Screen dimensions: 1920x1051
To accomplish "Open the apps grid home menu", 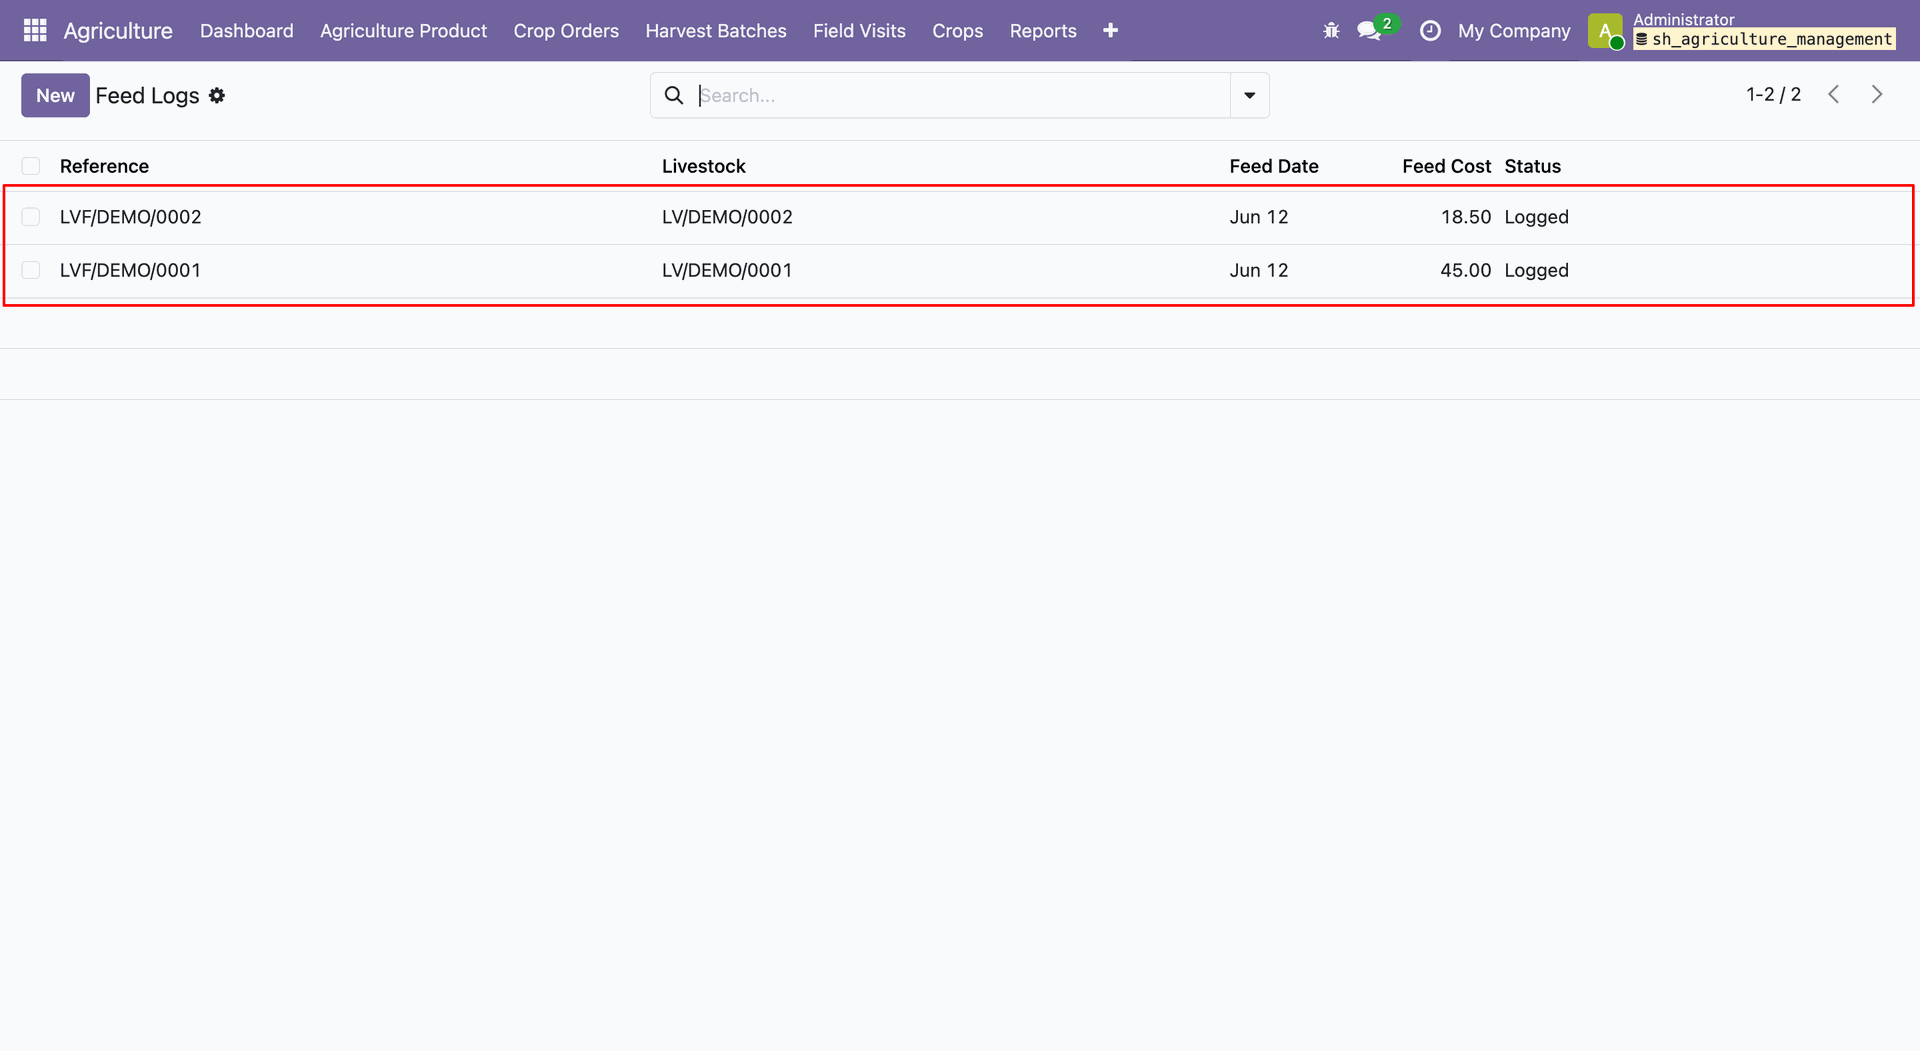I will coord(35,31).
